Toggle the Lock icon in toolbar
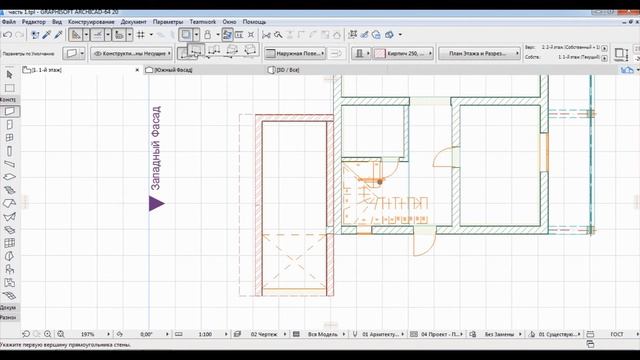This screenshot has height=360, width=640. click(x=207, y=35)
